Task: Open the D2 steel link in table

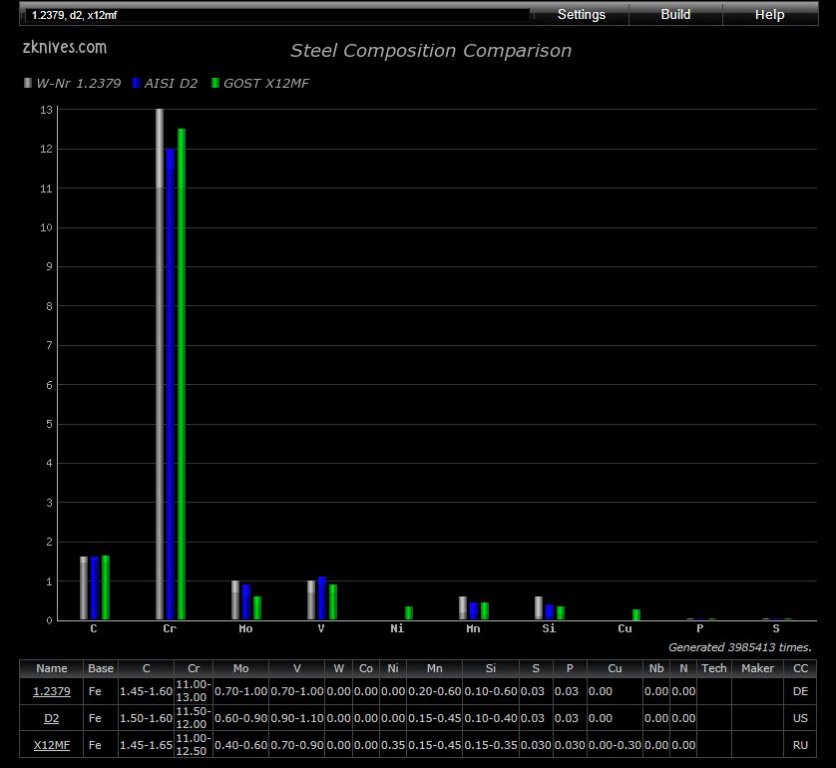Action: [52, 718]
